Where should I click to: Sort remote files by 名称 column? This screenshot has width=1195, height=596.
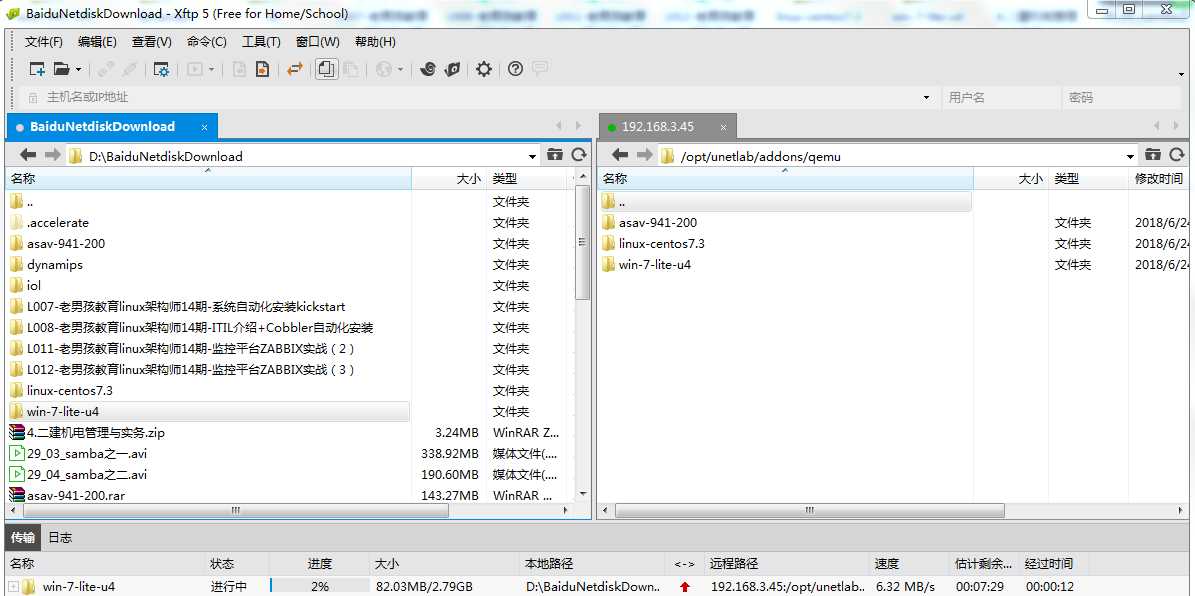pos(785,179)
